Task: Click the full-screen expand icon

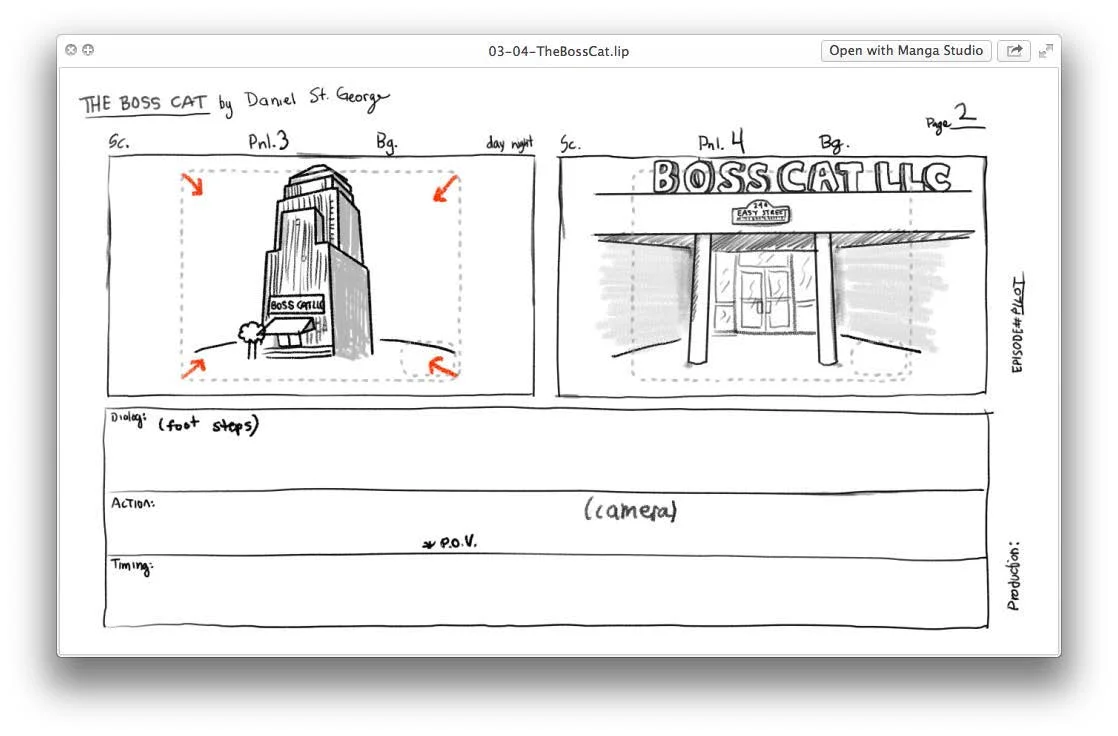Action: (1045, 50)
